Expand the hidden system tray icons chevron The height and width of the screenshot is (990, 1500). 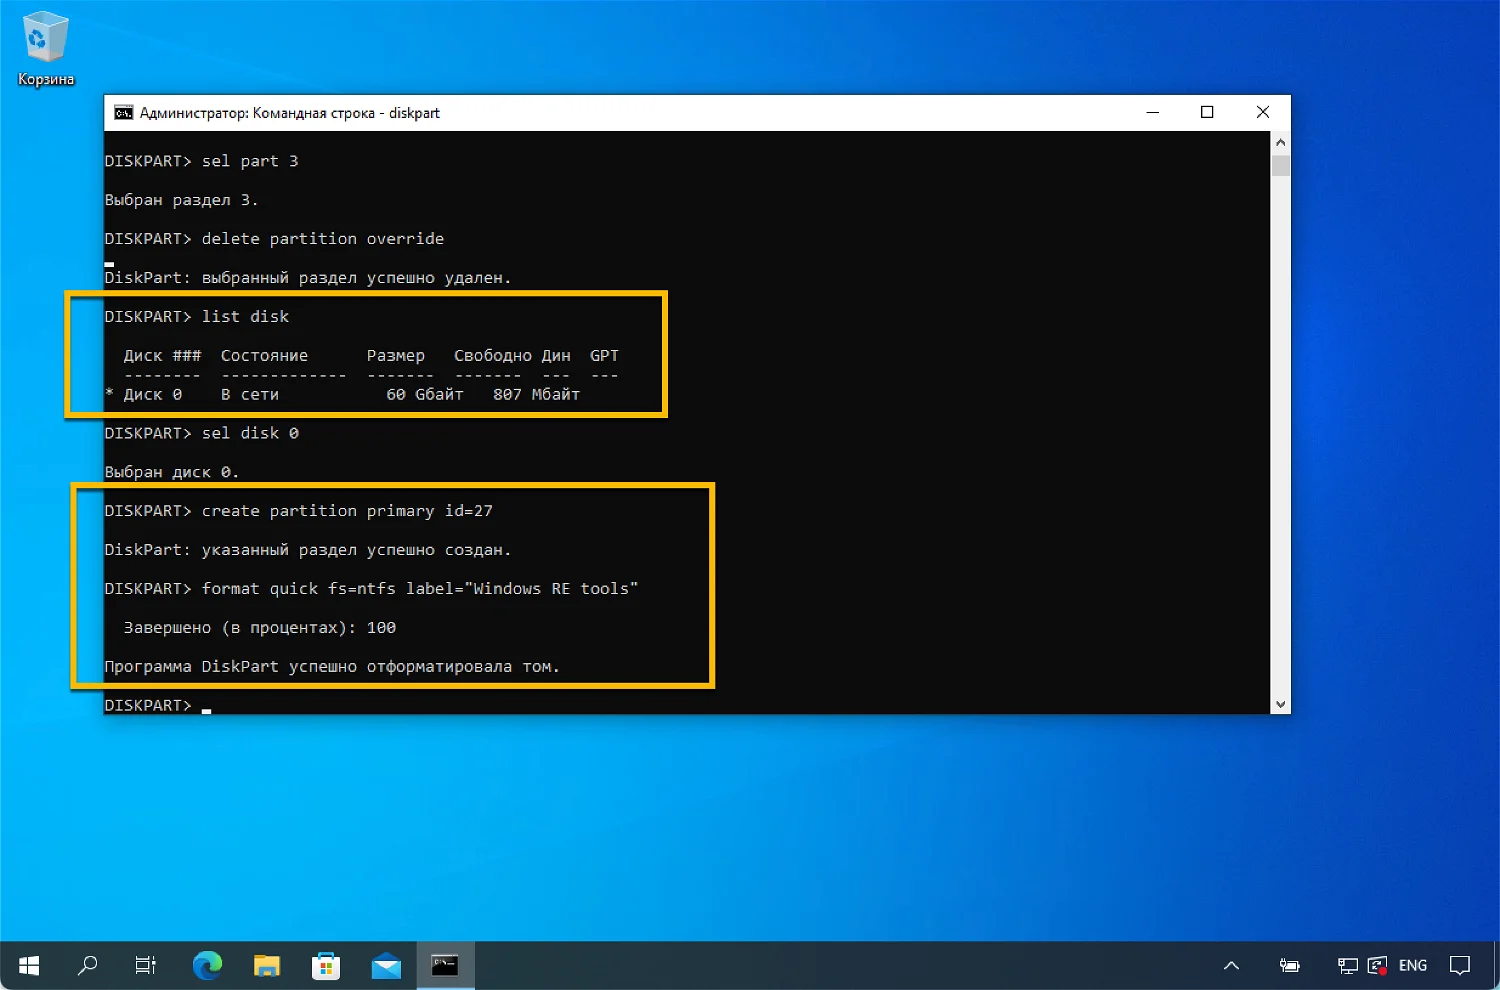pyautogui.click(x=1230, y=965)
